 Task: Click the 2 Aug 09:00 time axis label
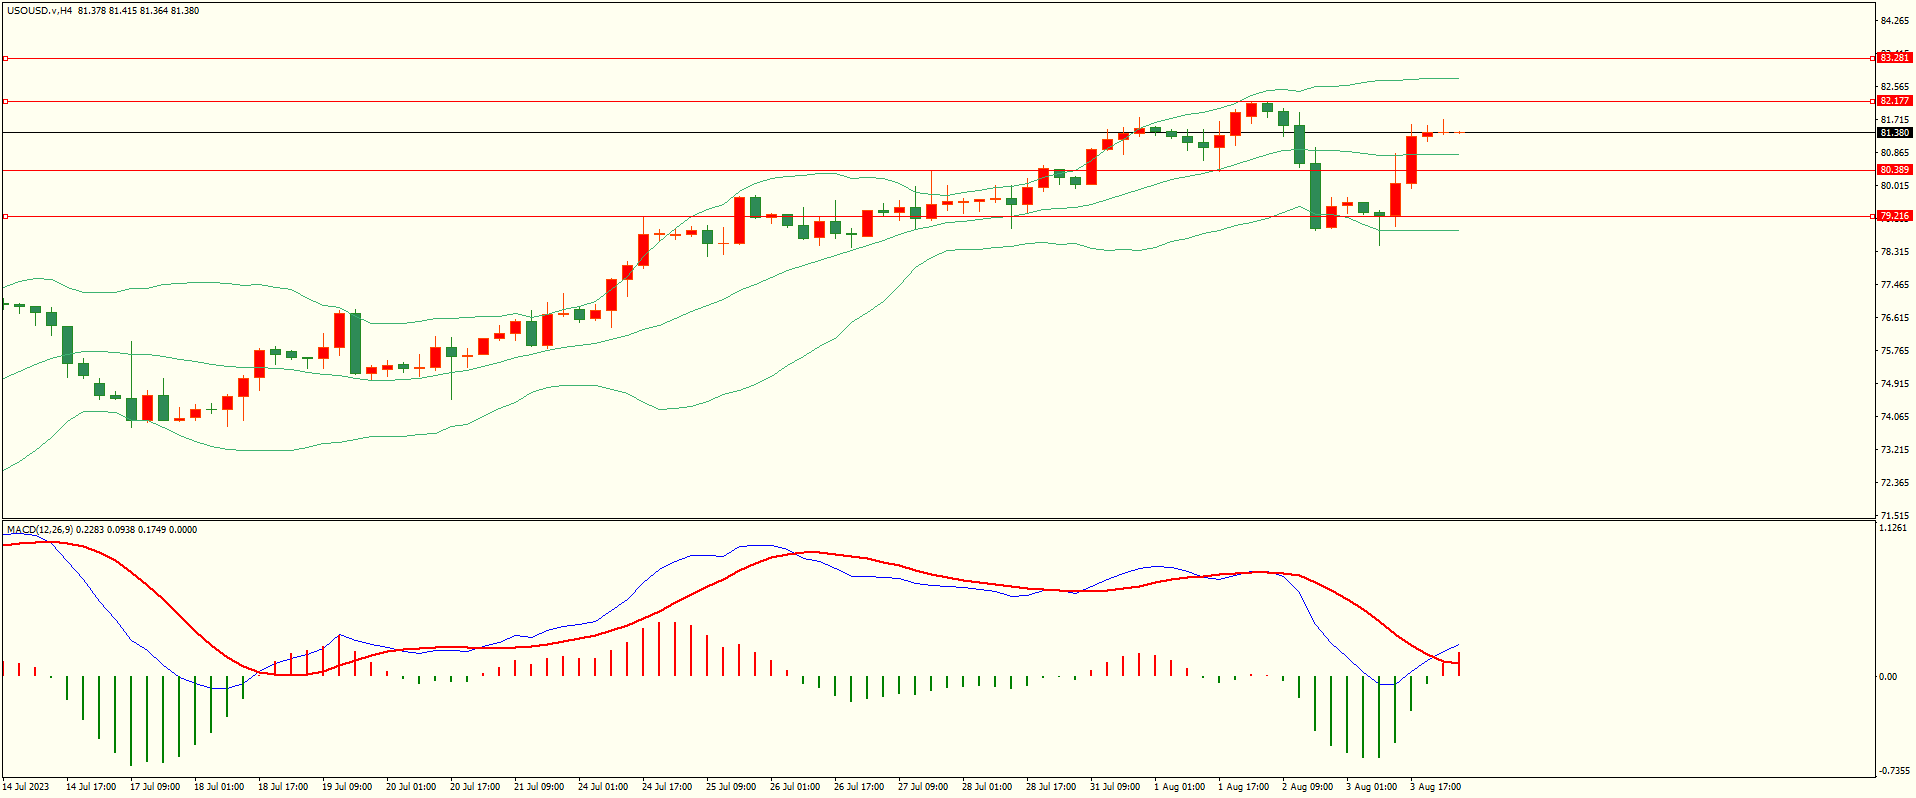[1307, 787]
